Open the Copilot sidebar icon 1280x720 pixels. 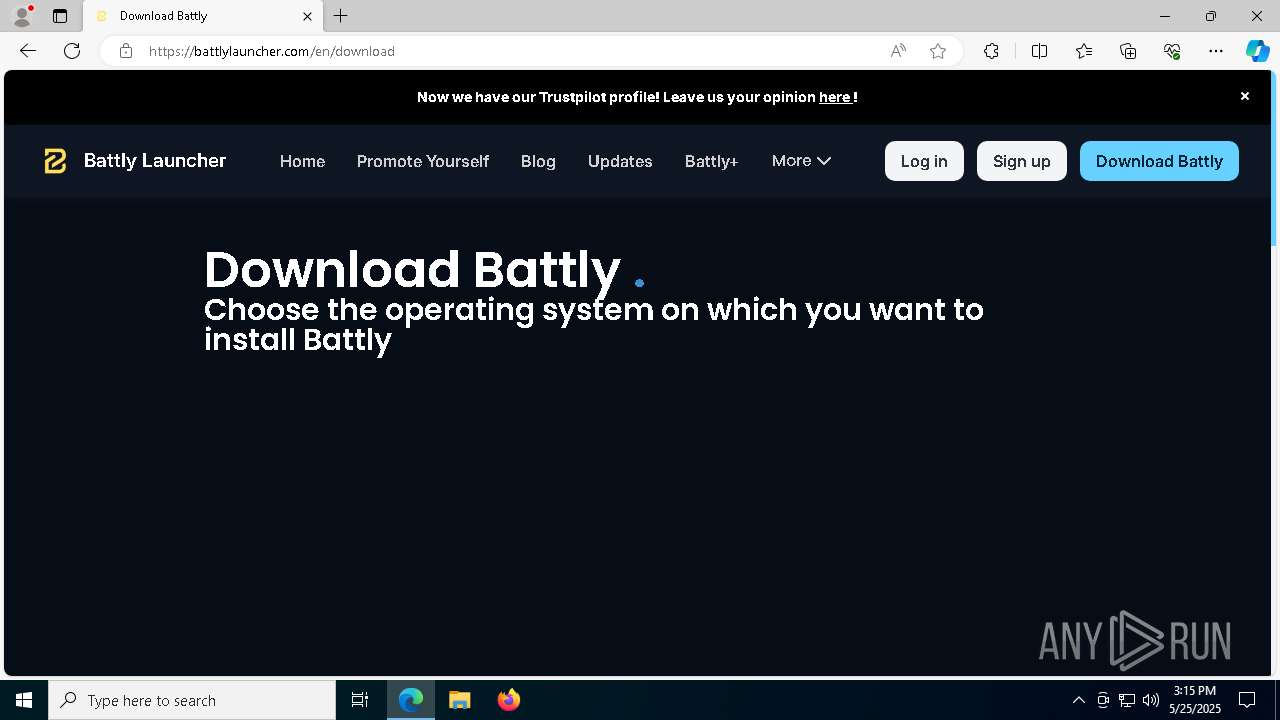[1257, 51]
